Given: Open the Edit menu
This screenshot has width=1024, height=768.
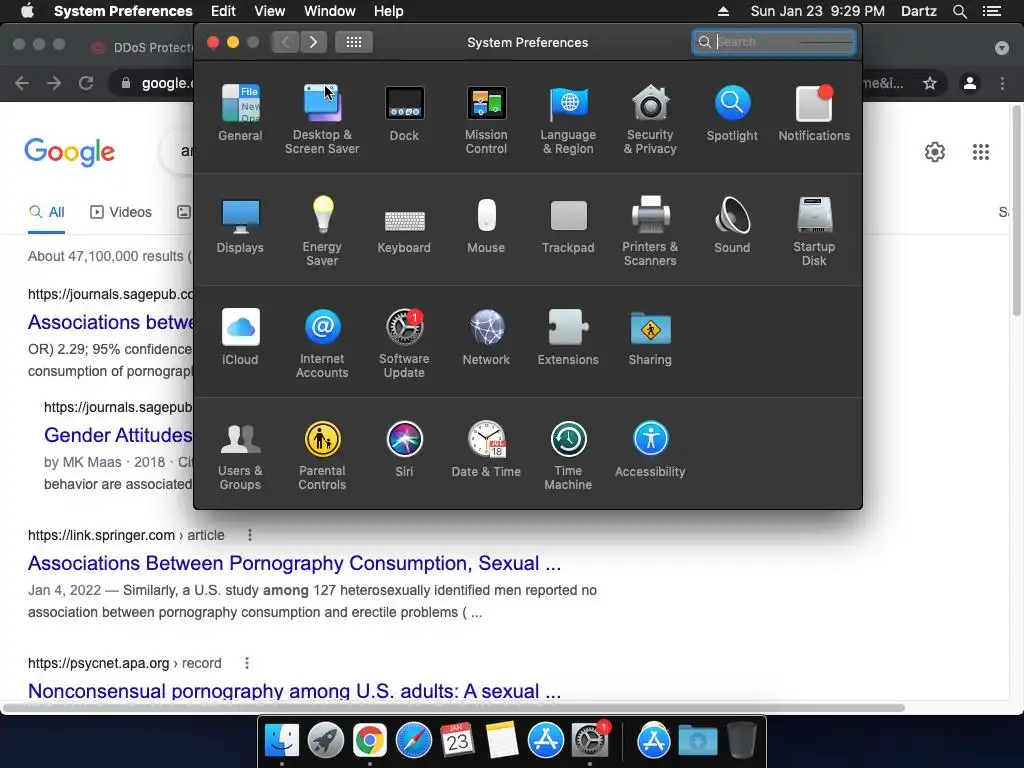Looking at the screenshot, I should [x=223, y=11].
